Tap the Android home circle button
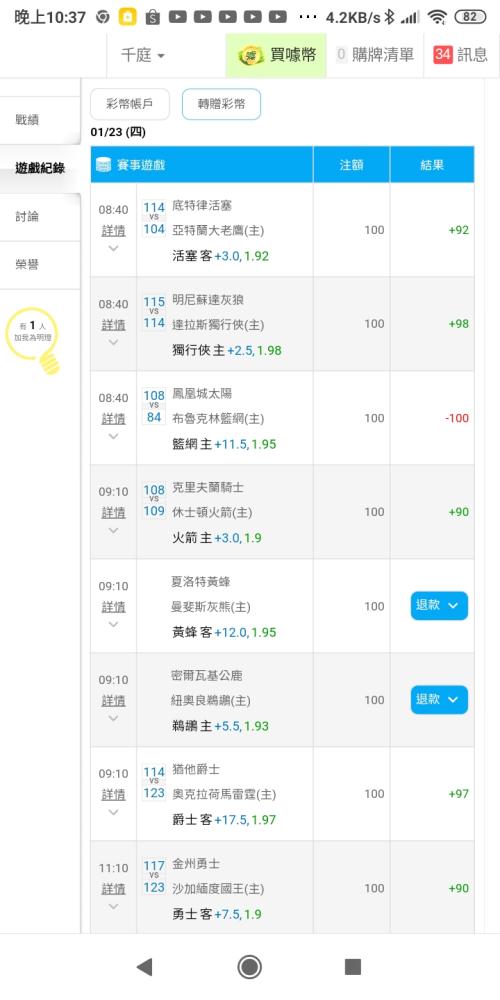The width and height of the screenshot is (500, 1000). pos(249,967)
